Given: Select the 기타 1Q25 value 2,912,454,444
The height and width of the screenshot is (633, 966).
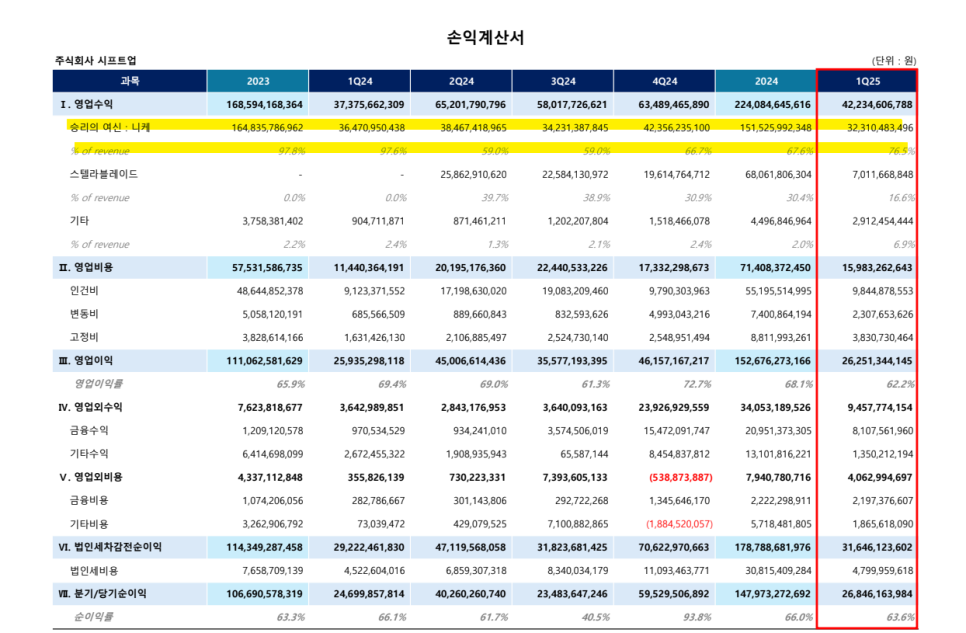Looking at the screenshot, I should 882,221.
